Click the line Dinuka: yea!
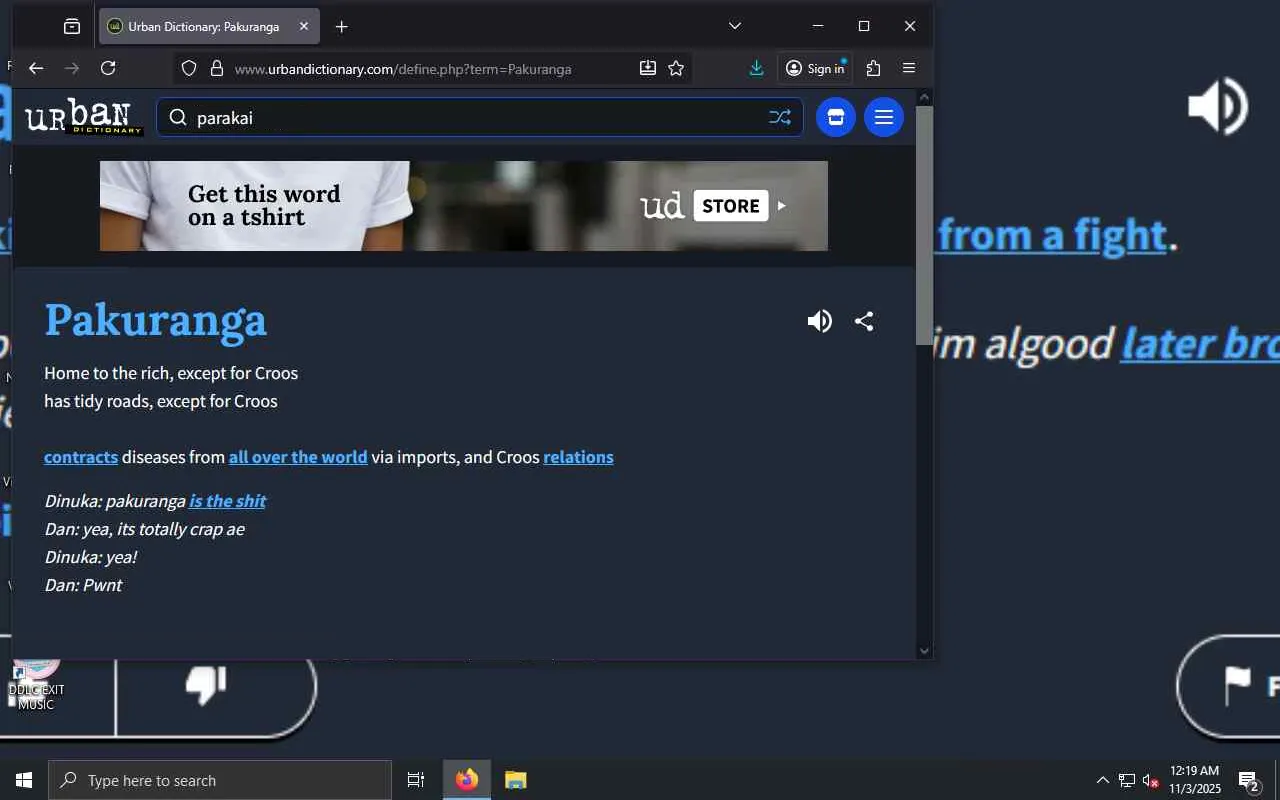Viewport: 1280px width, 800px height. coord(91,557)
